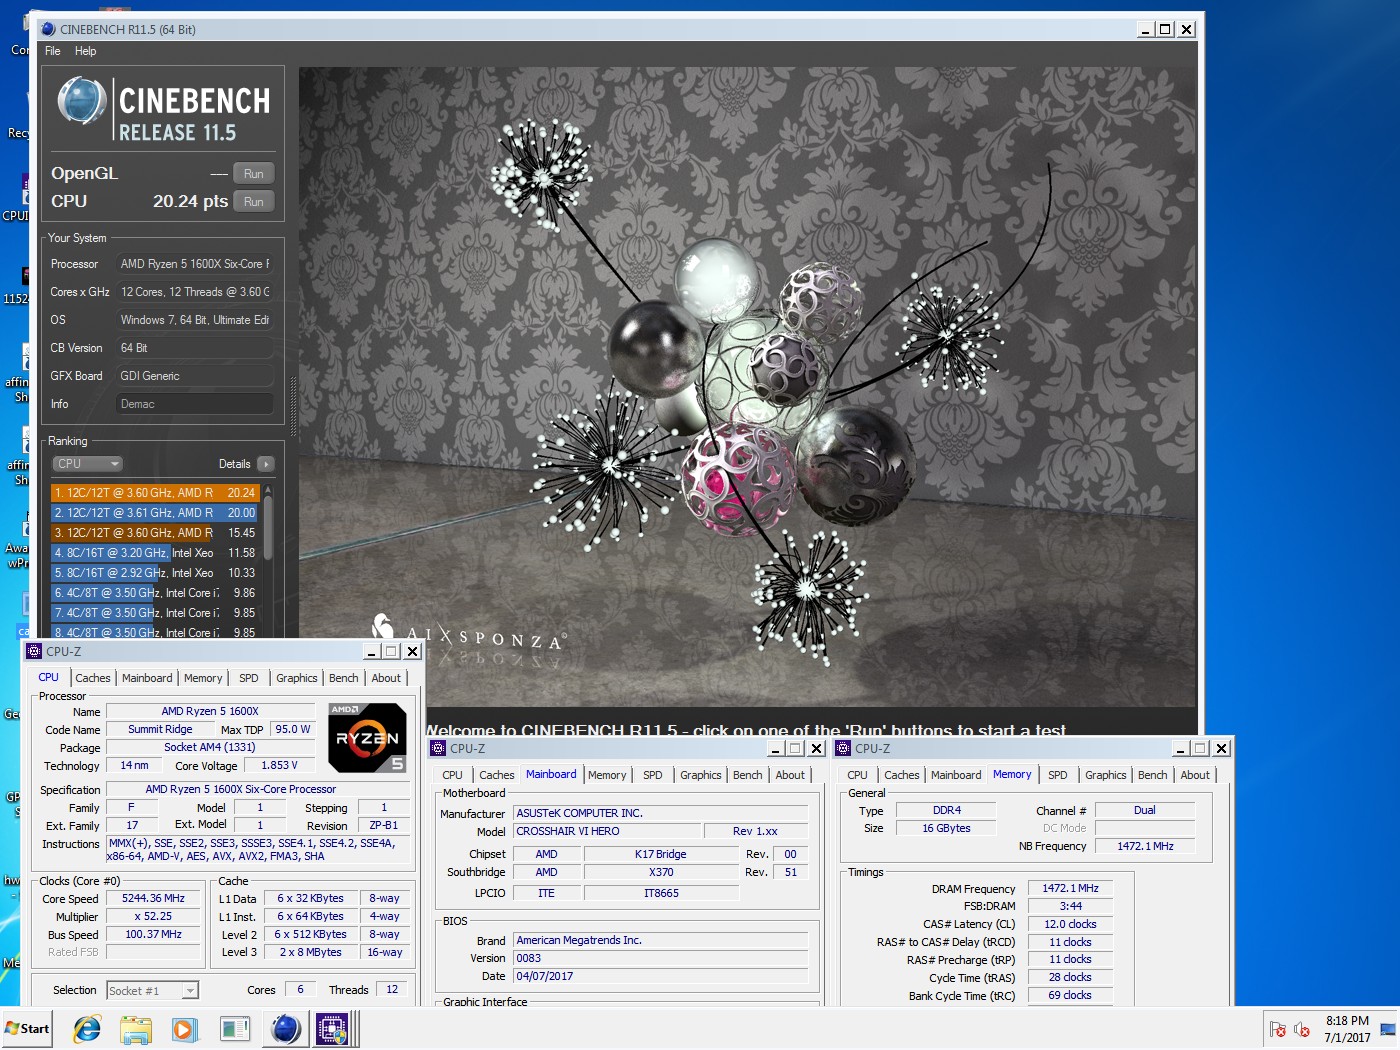Click the Details label in Ranking panel
Image resolution: width=1400 pixels, height=1050 pixels.
point(235,464)
